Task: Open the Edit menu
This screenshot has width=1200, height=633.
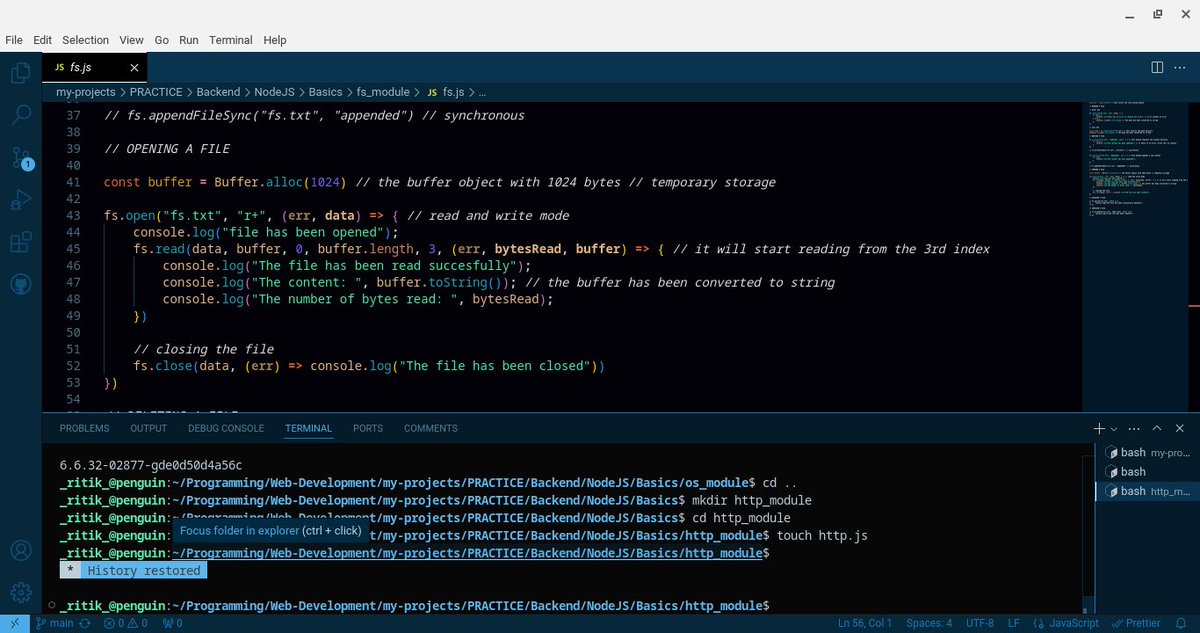Action: tap(42, 40)
